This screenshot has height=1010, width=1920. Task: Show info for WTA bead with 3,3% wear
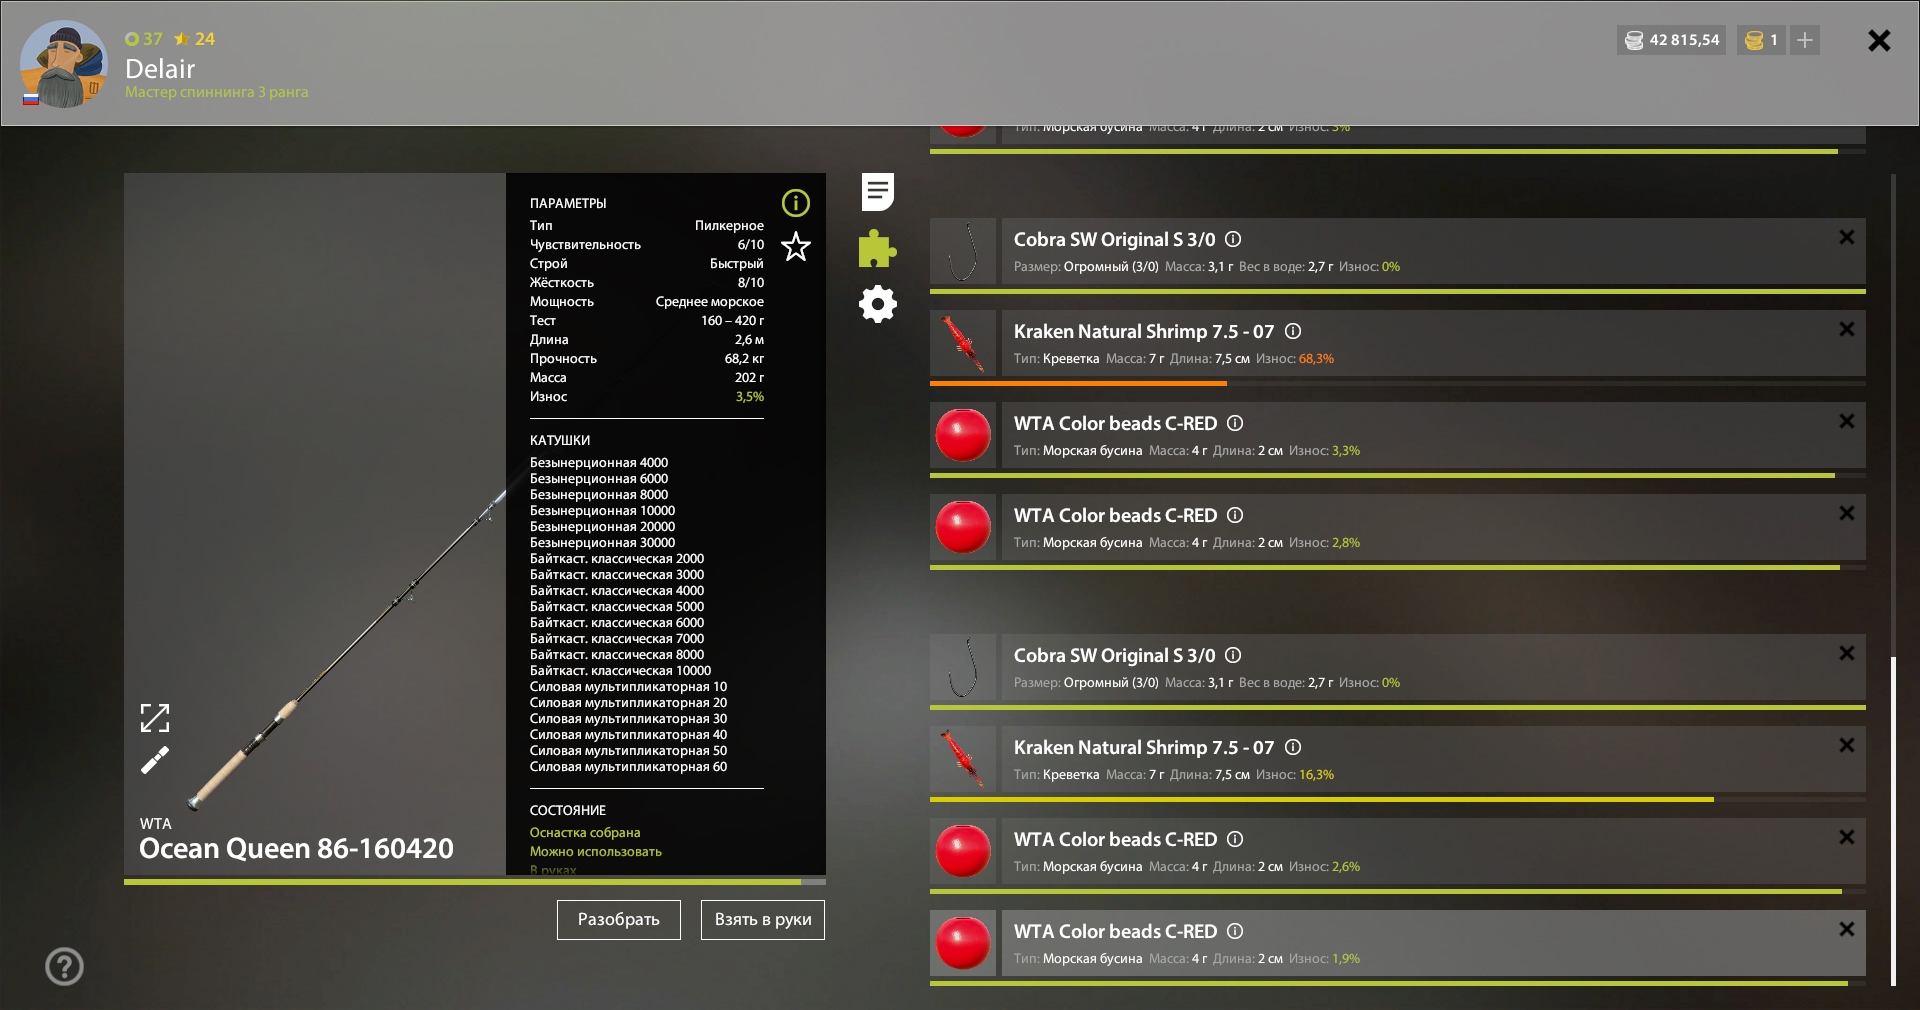(x=1235, y=423)
